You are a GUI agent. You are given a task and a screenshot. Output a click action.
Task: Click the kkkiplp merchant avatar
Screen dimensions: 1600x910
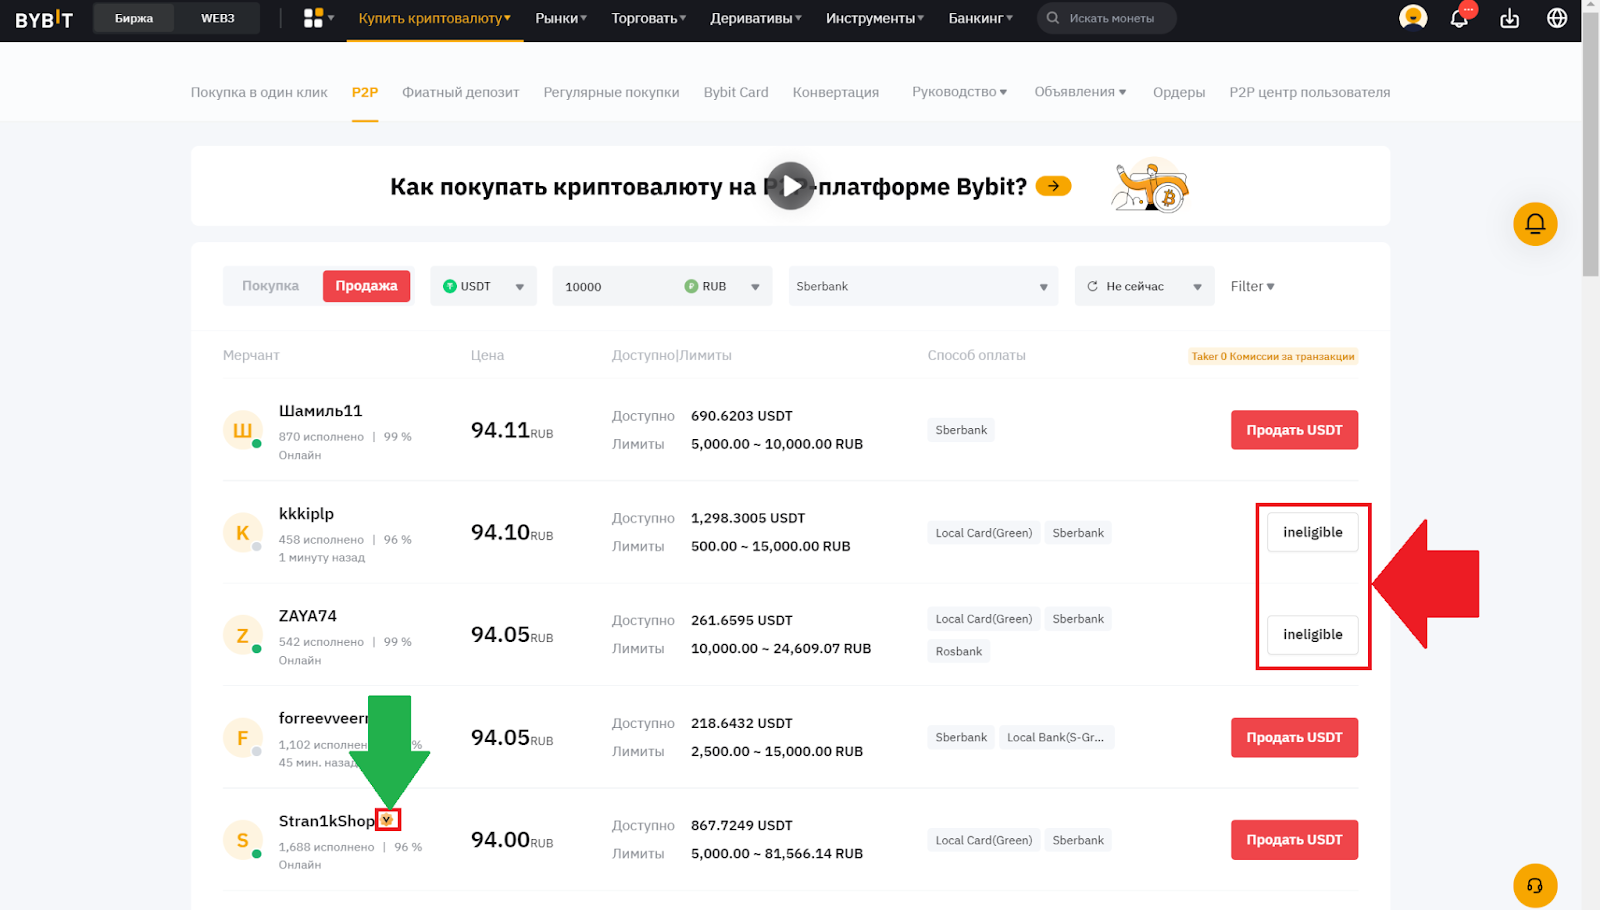pos(242,533)
